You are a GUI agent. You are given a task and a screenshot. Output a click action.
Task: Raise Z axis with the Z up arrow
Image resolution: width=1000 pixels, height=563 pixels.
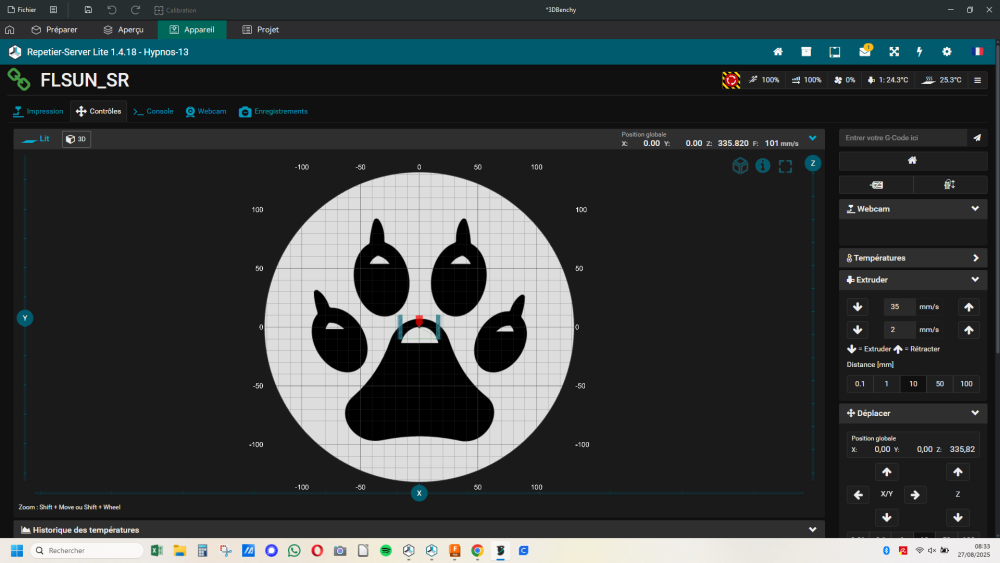point(958,472)
